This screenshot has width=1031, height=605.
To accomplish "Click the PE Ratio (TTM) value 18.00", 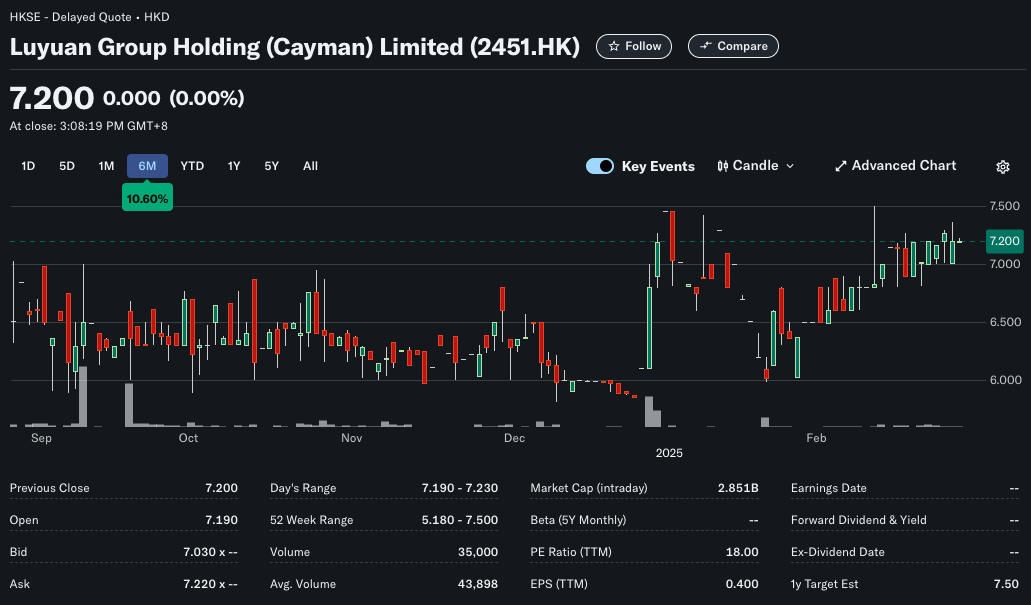I will [x=742, y=552].
